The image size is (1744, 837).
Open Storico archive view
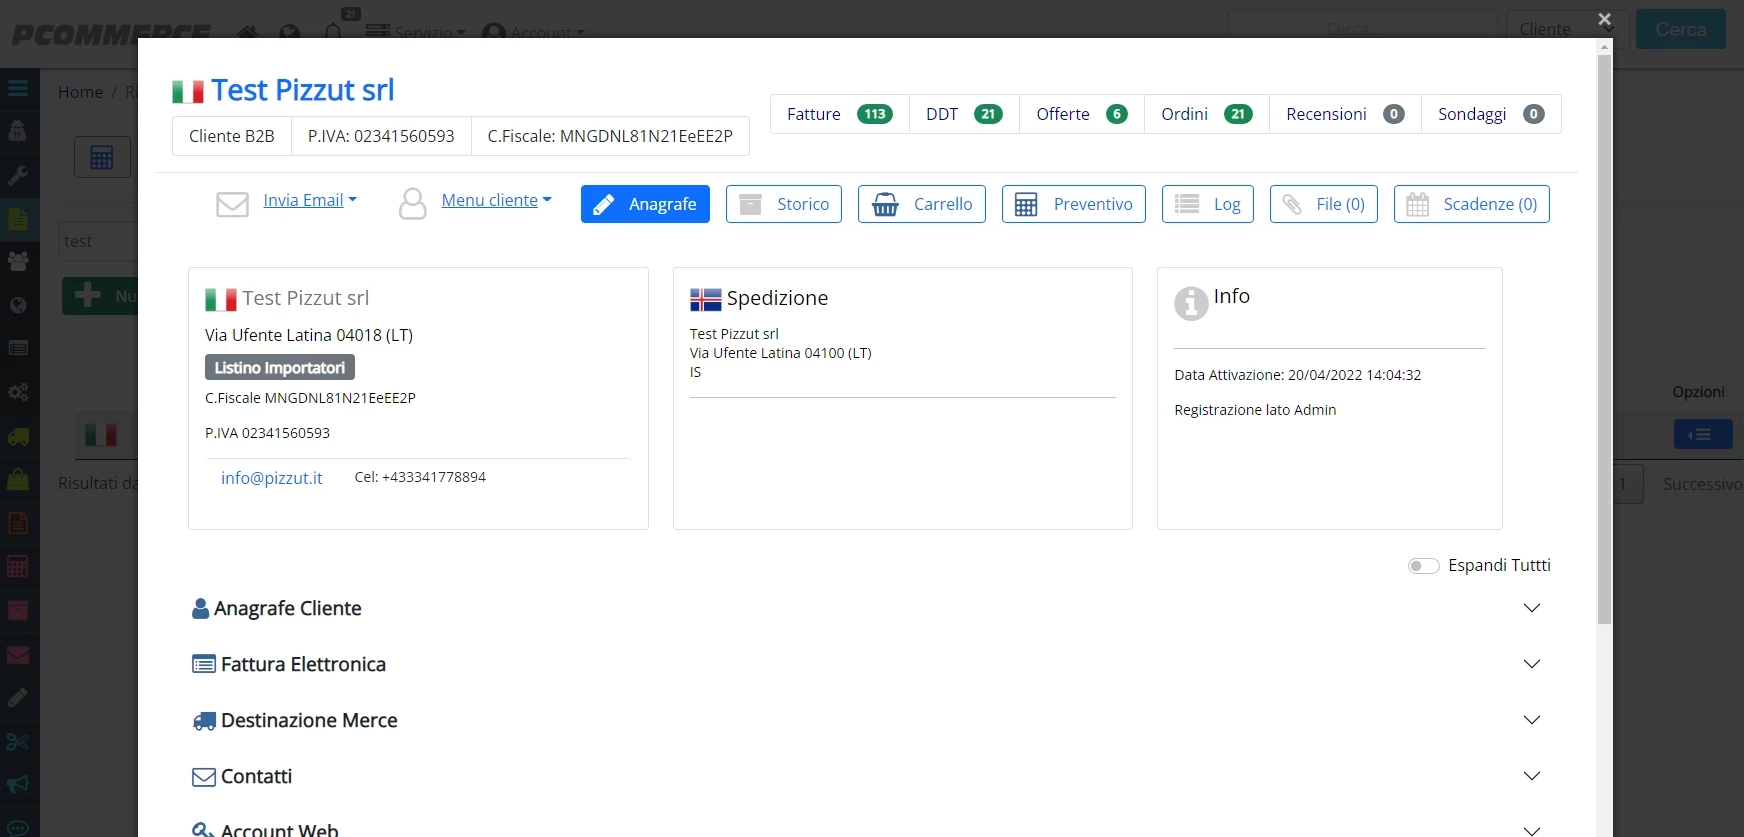click(x=783, y=204)
